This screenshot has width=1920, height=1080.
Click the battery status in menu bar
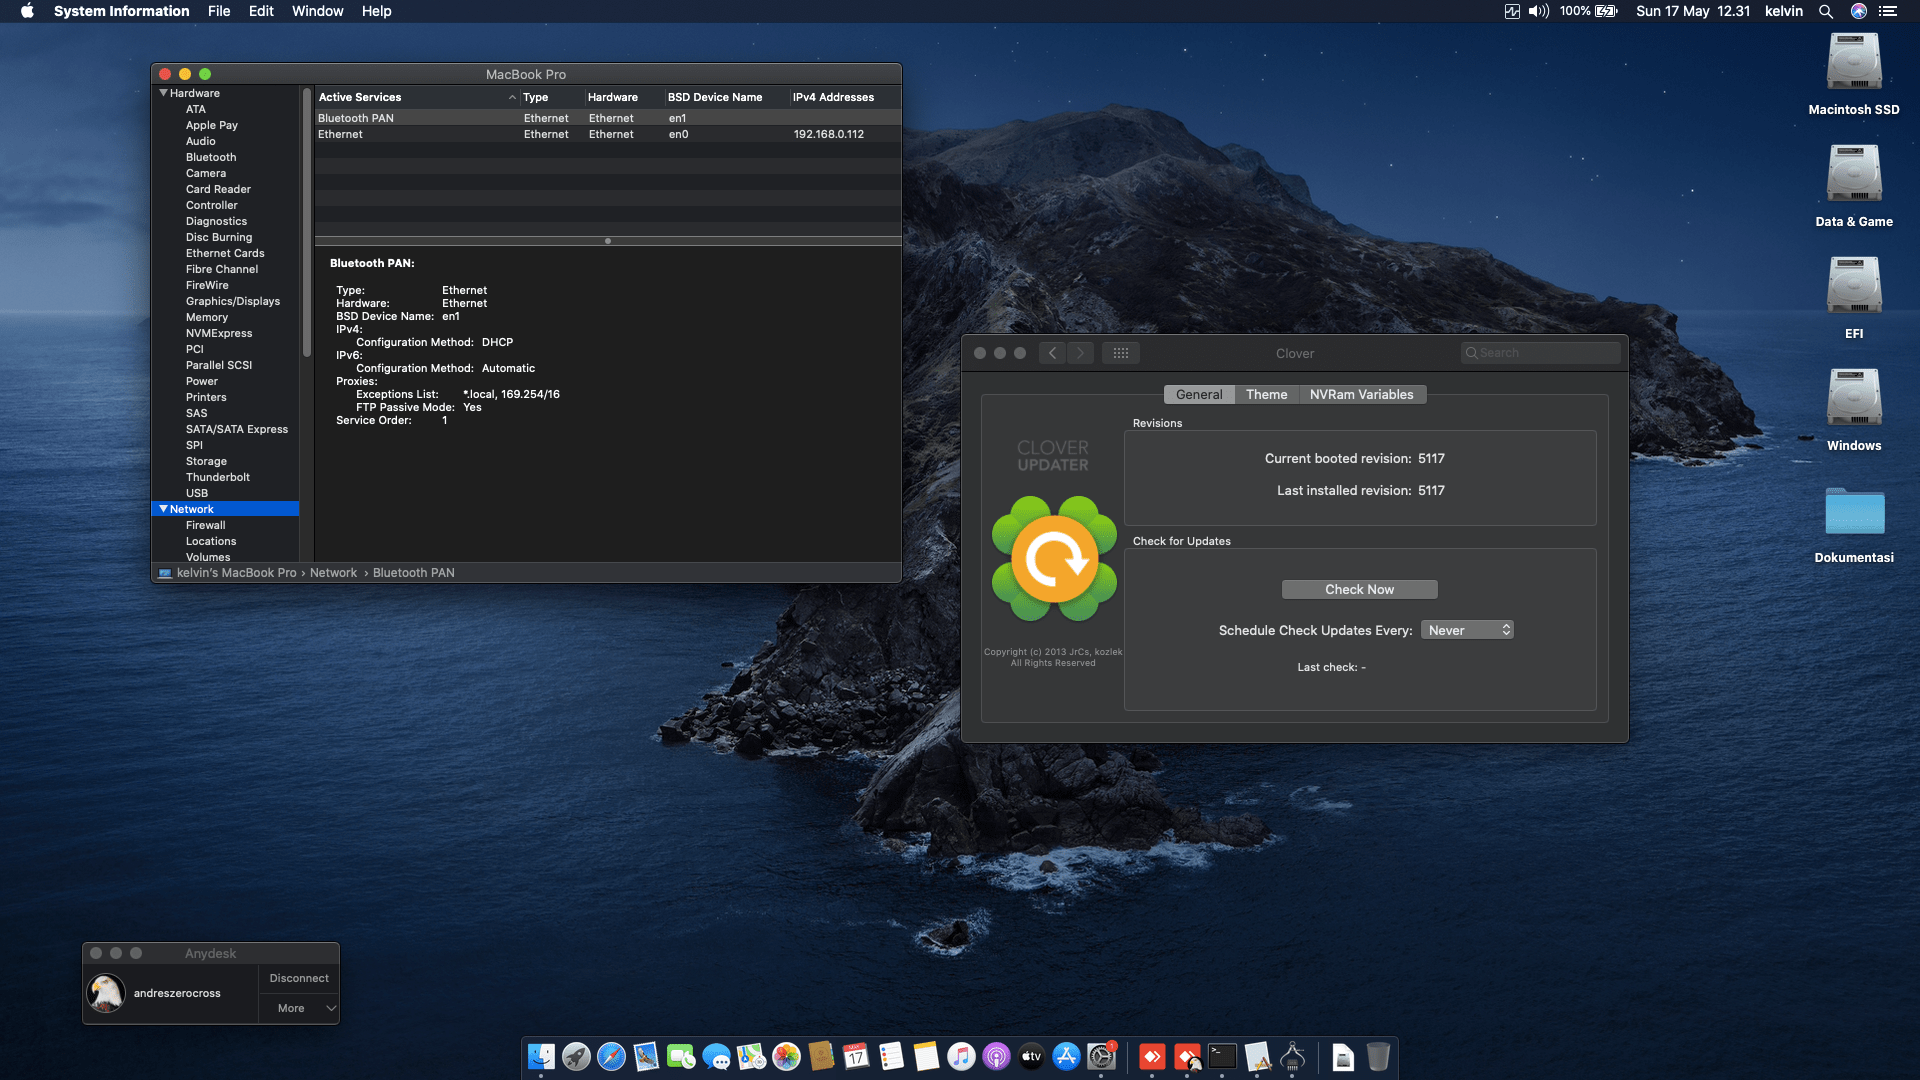coord(1589,11)
